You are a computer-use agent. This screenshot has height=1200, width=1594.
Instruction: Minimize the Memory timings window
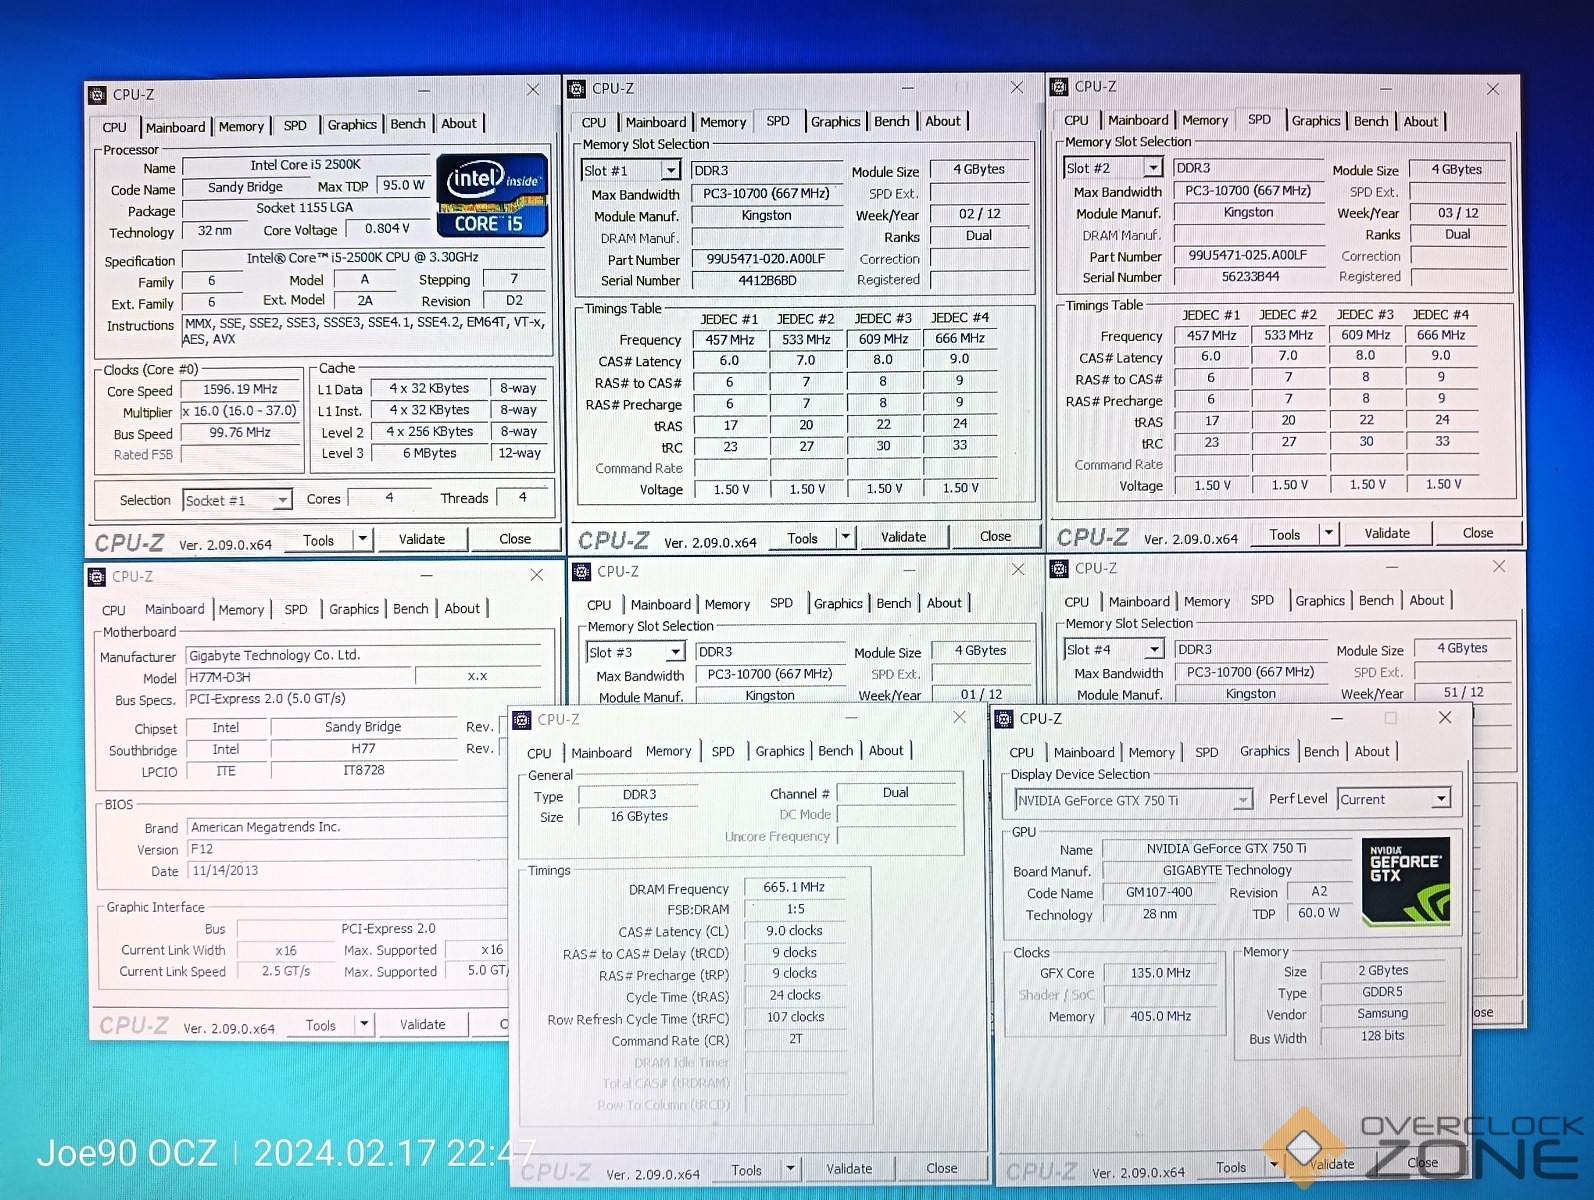pos(852,718)
